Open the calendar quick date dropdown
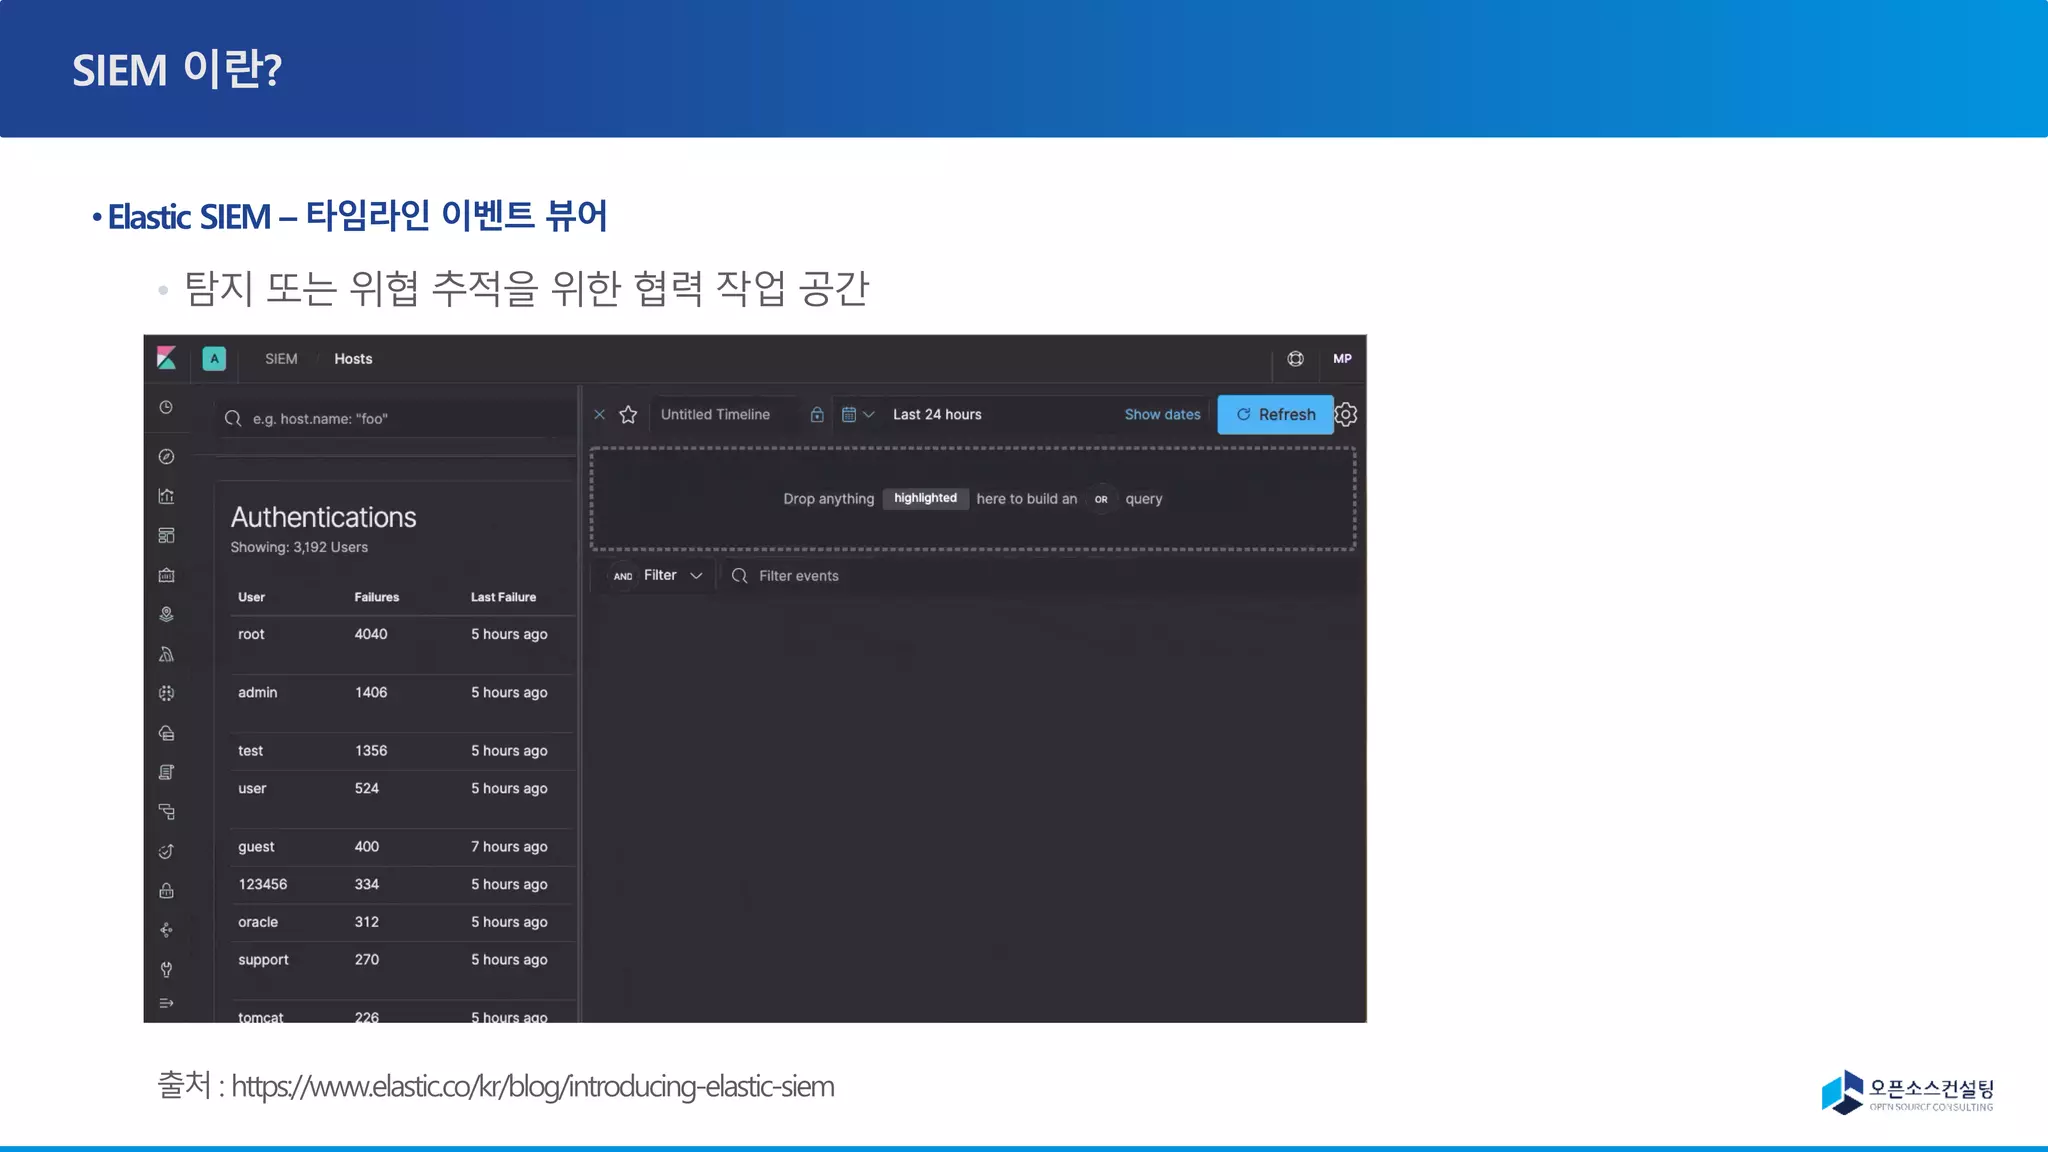 (857, 414)
